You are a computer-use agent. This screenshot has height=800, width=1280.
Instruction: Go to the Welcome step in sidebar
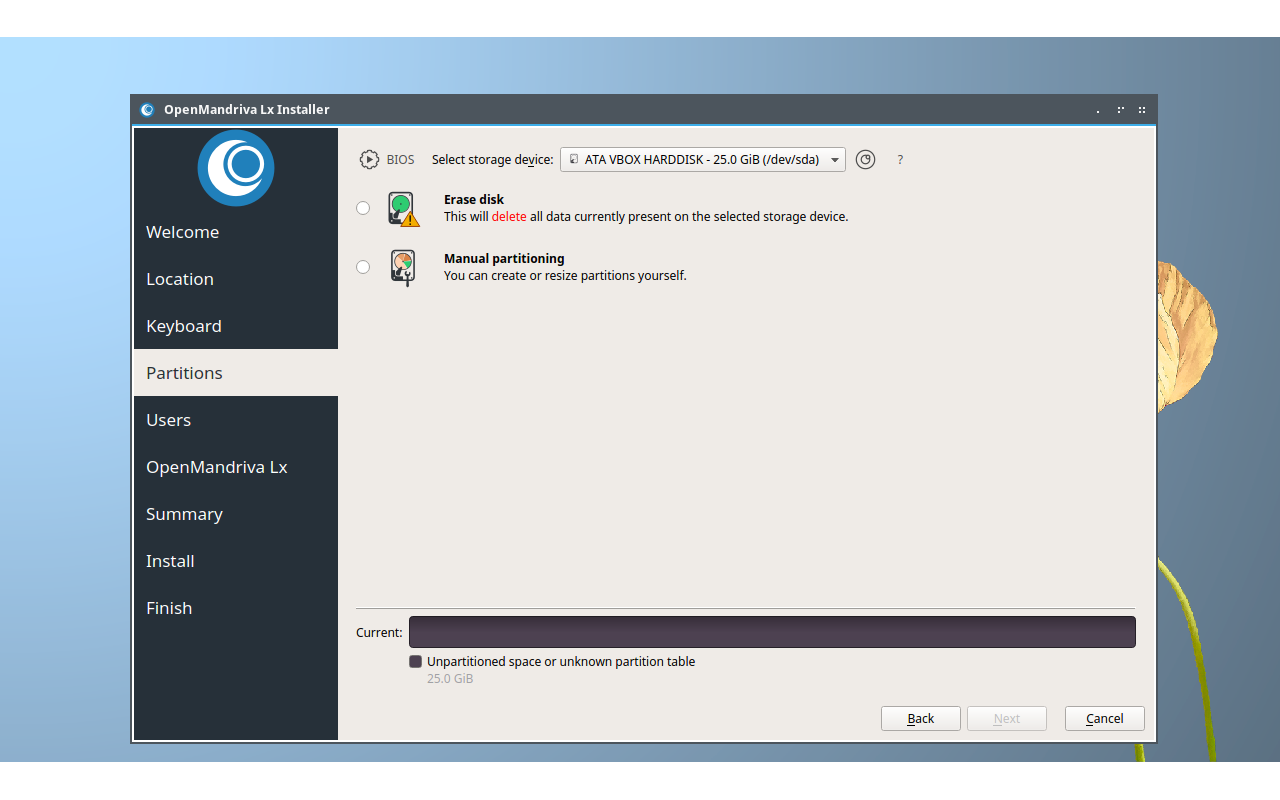pyautogui.click(x=182, y=232)
